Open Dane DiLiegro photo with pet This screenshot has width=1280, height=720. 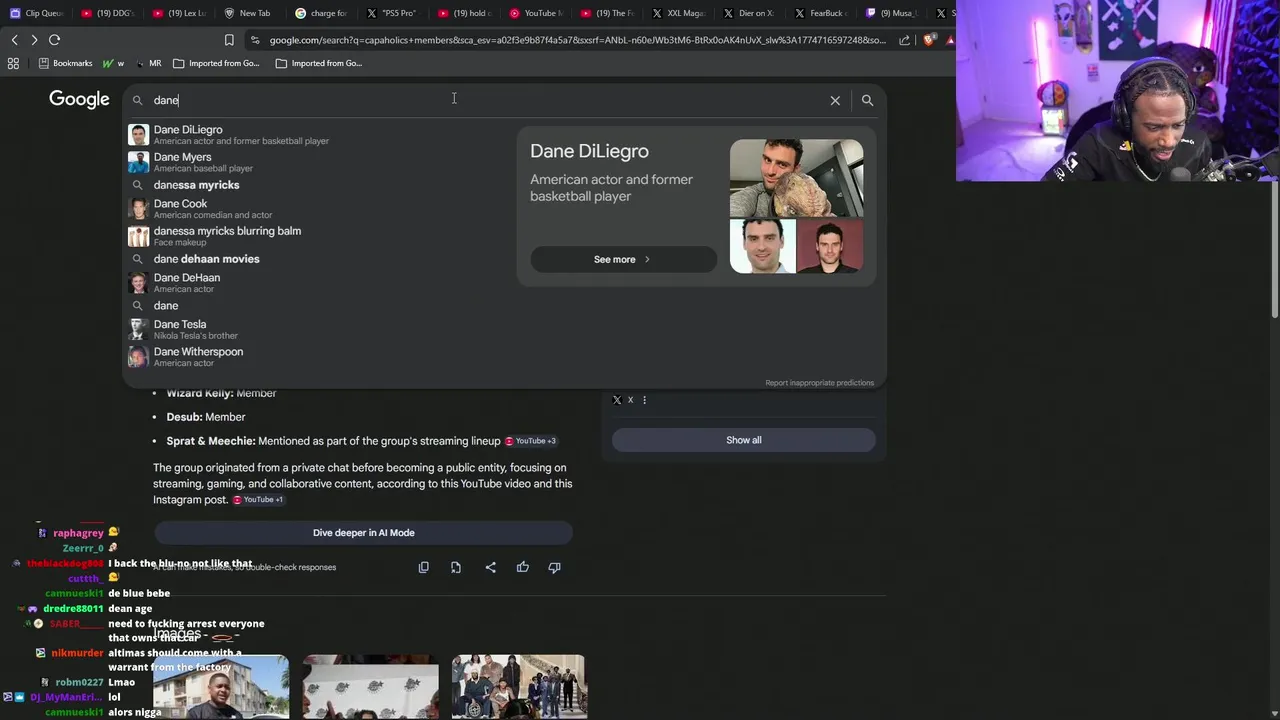pos(796,178)
